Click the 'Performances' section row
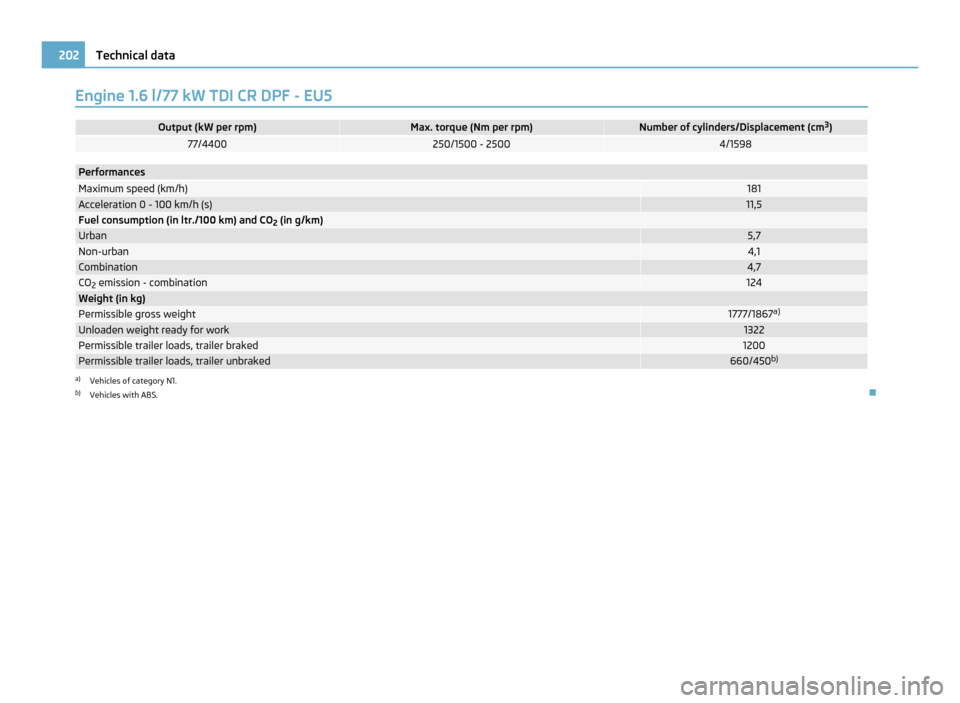Viewport: 960px width, 703px height. (471, 172)
